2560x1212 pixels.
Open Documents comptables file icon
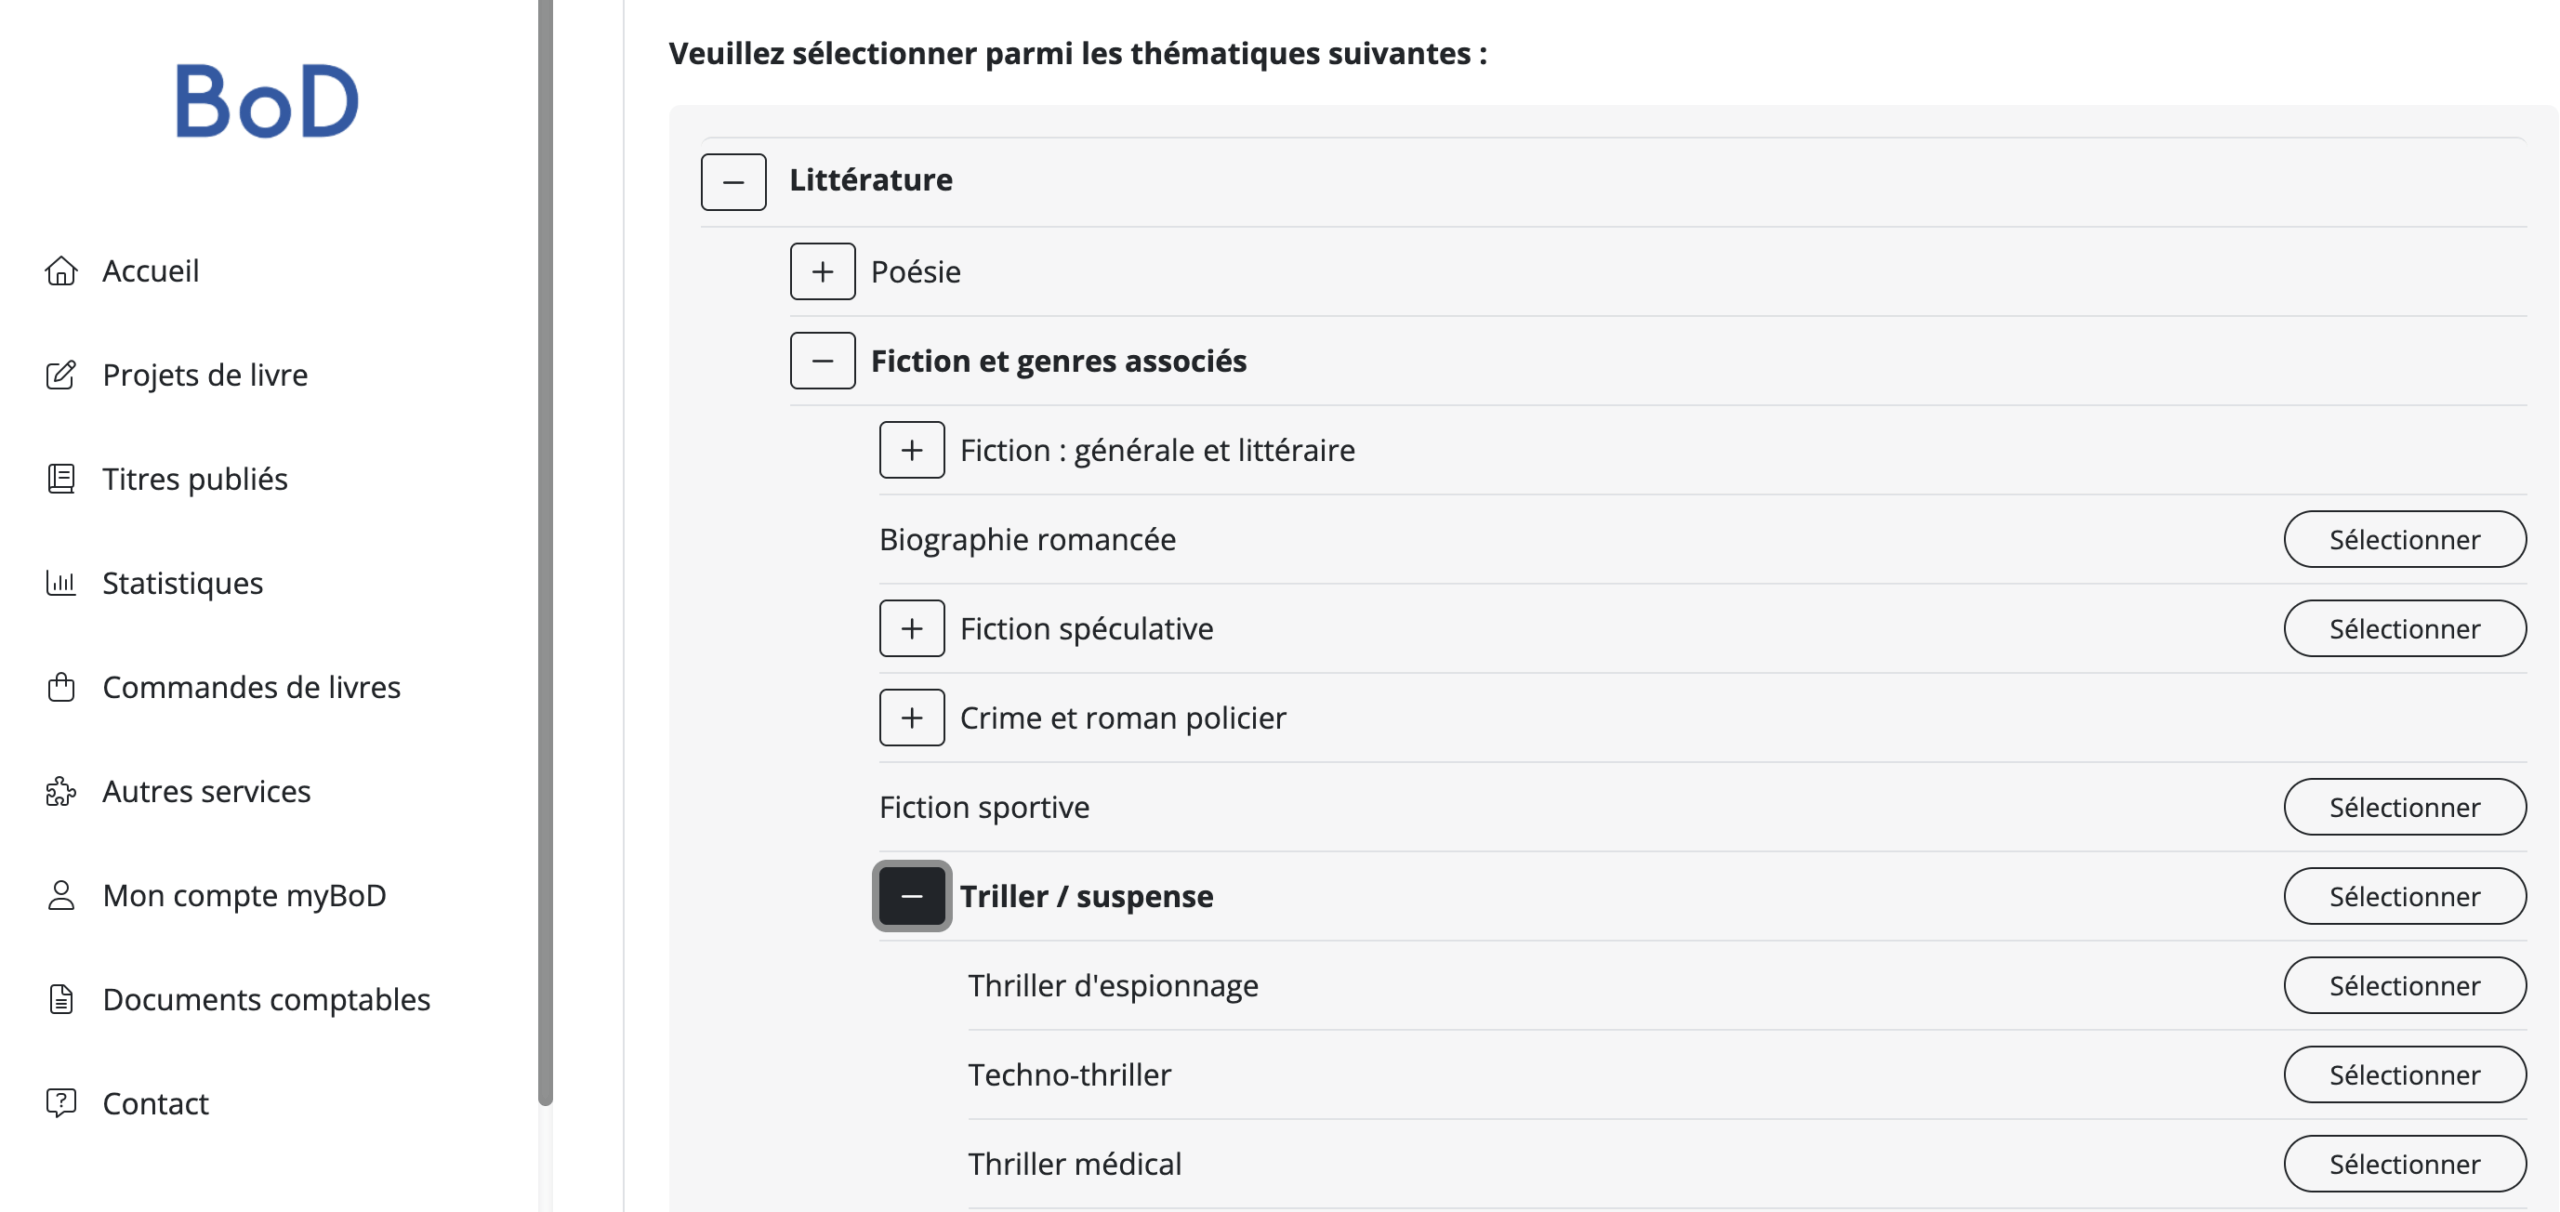pos(61,999)
